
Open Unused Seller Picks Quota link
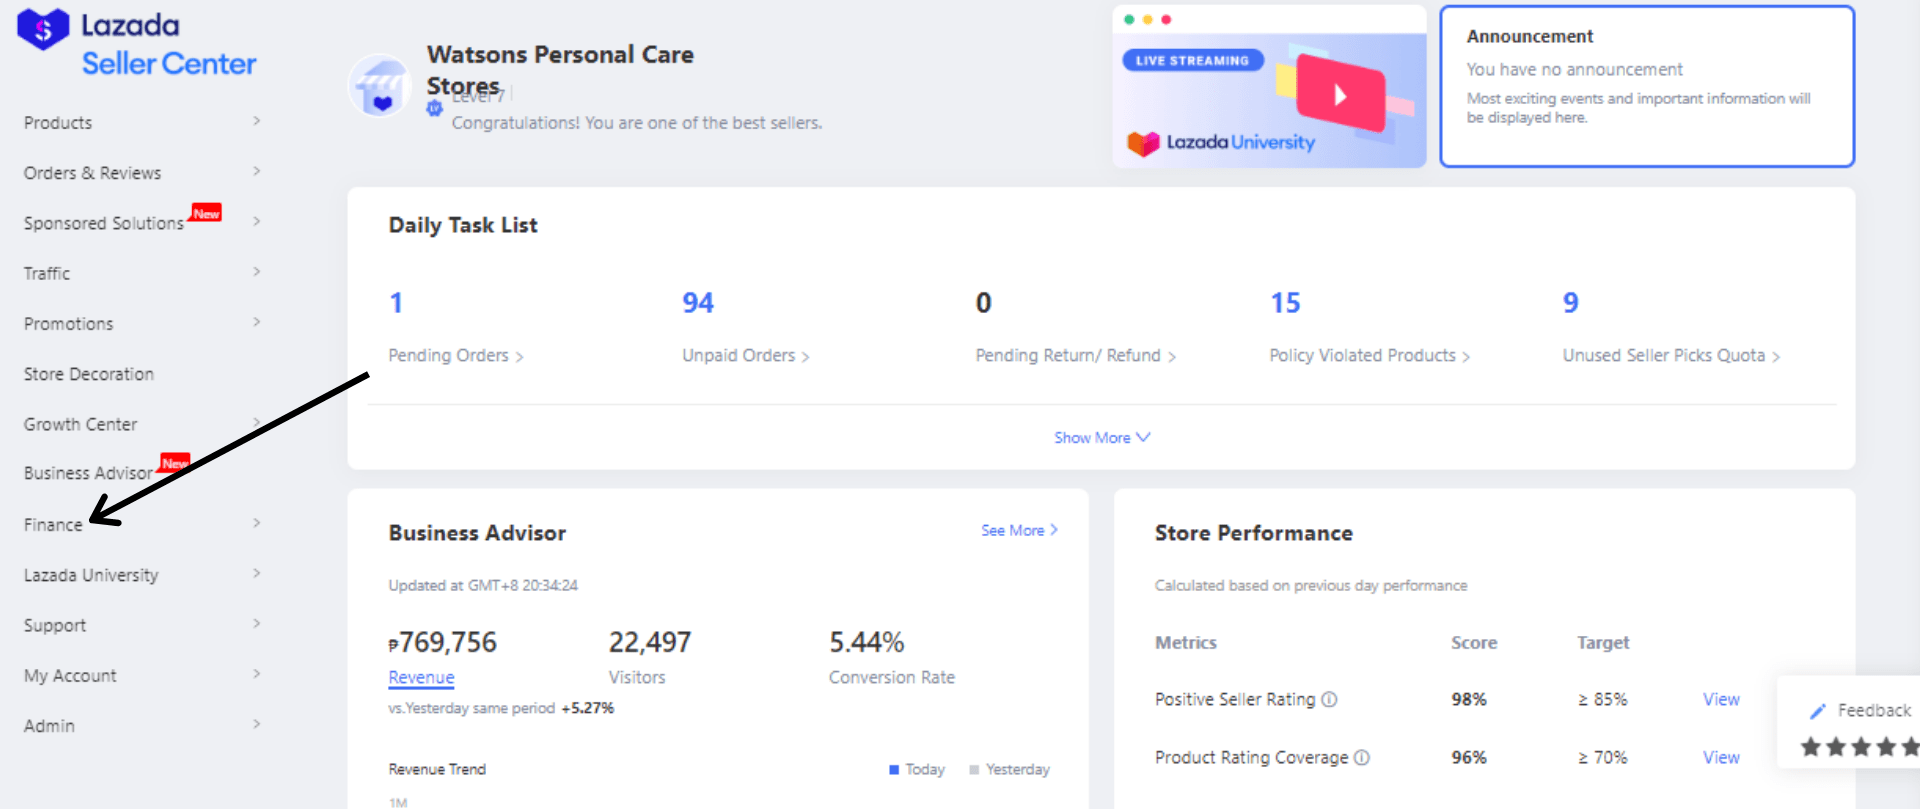point(1672,356)
